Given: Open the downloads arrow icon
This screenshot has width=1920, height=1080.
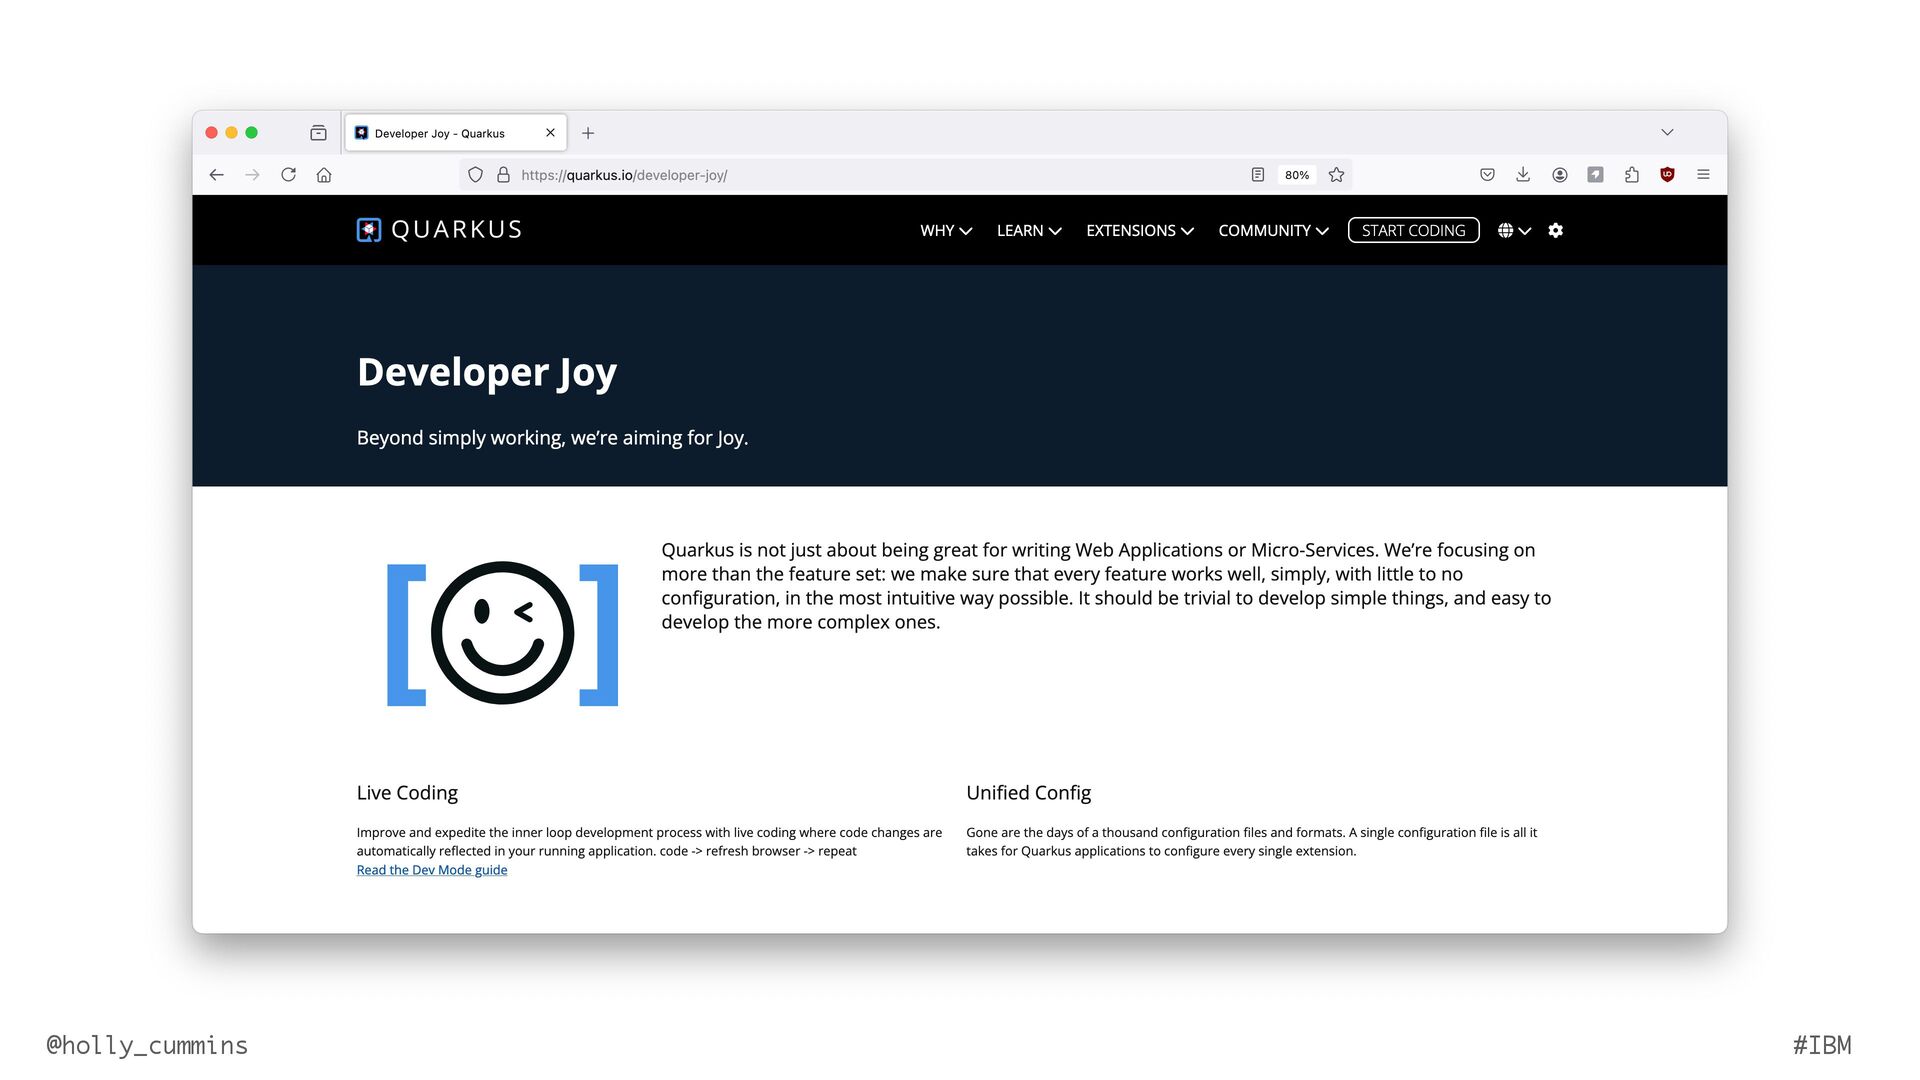Looking at the screenshot, I should pyautogui.click(x=1523, y=175).
